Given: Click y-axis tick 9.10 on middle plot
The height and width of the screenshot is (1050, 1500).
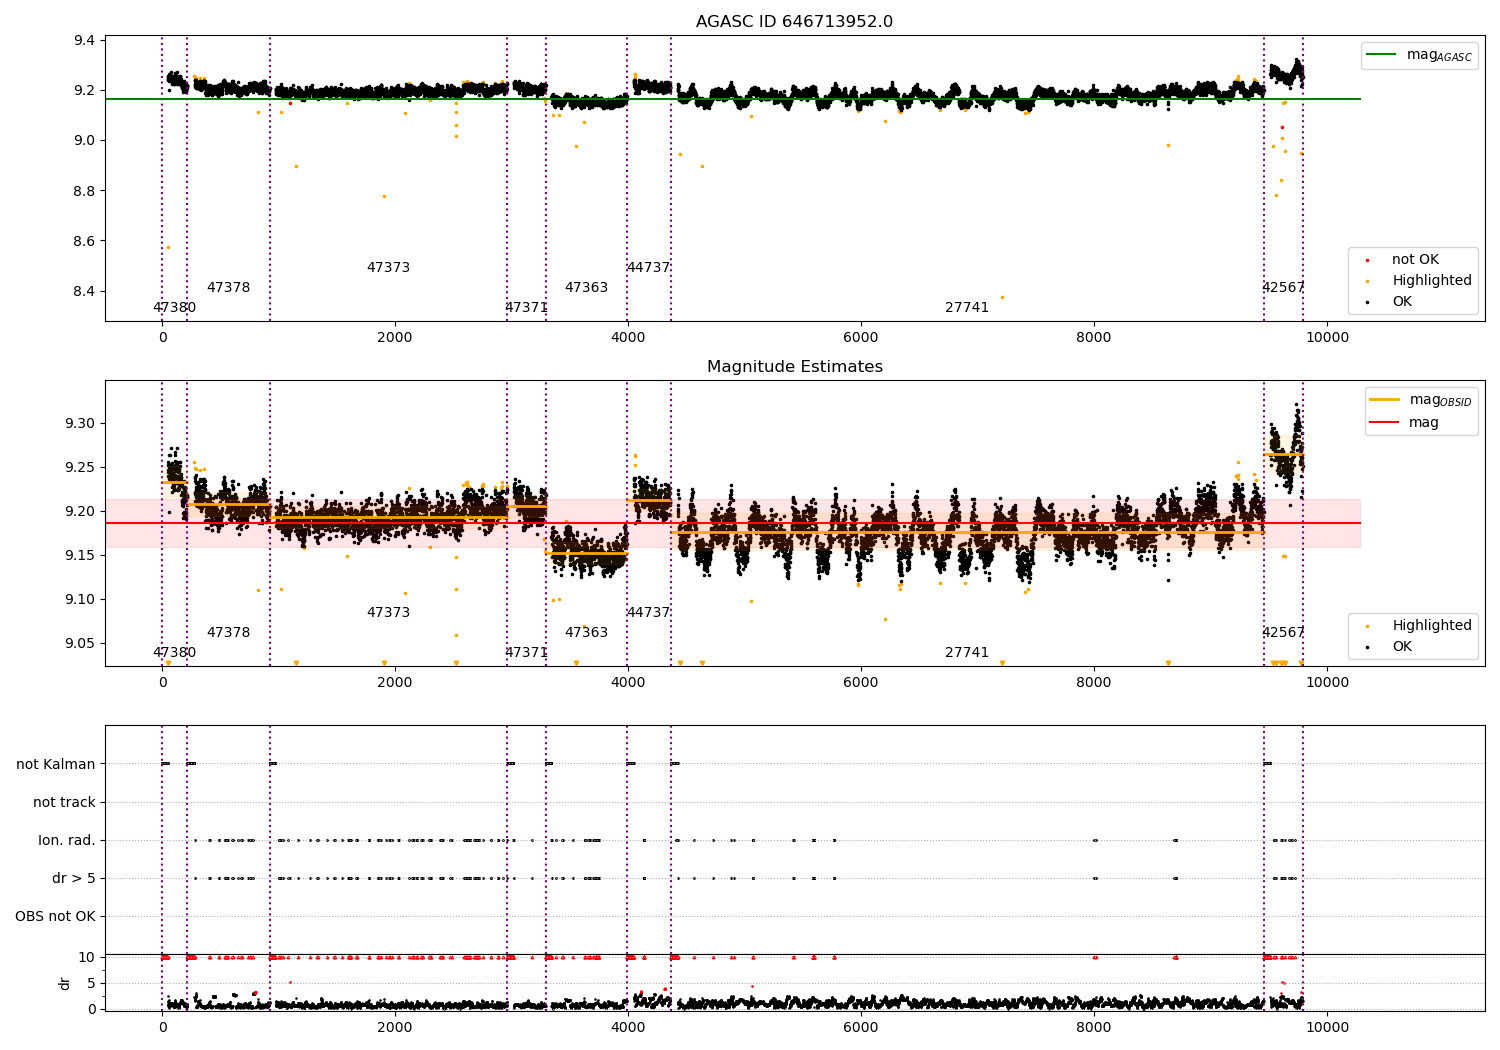Looking at the screenshot, I should point(80,600).
